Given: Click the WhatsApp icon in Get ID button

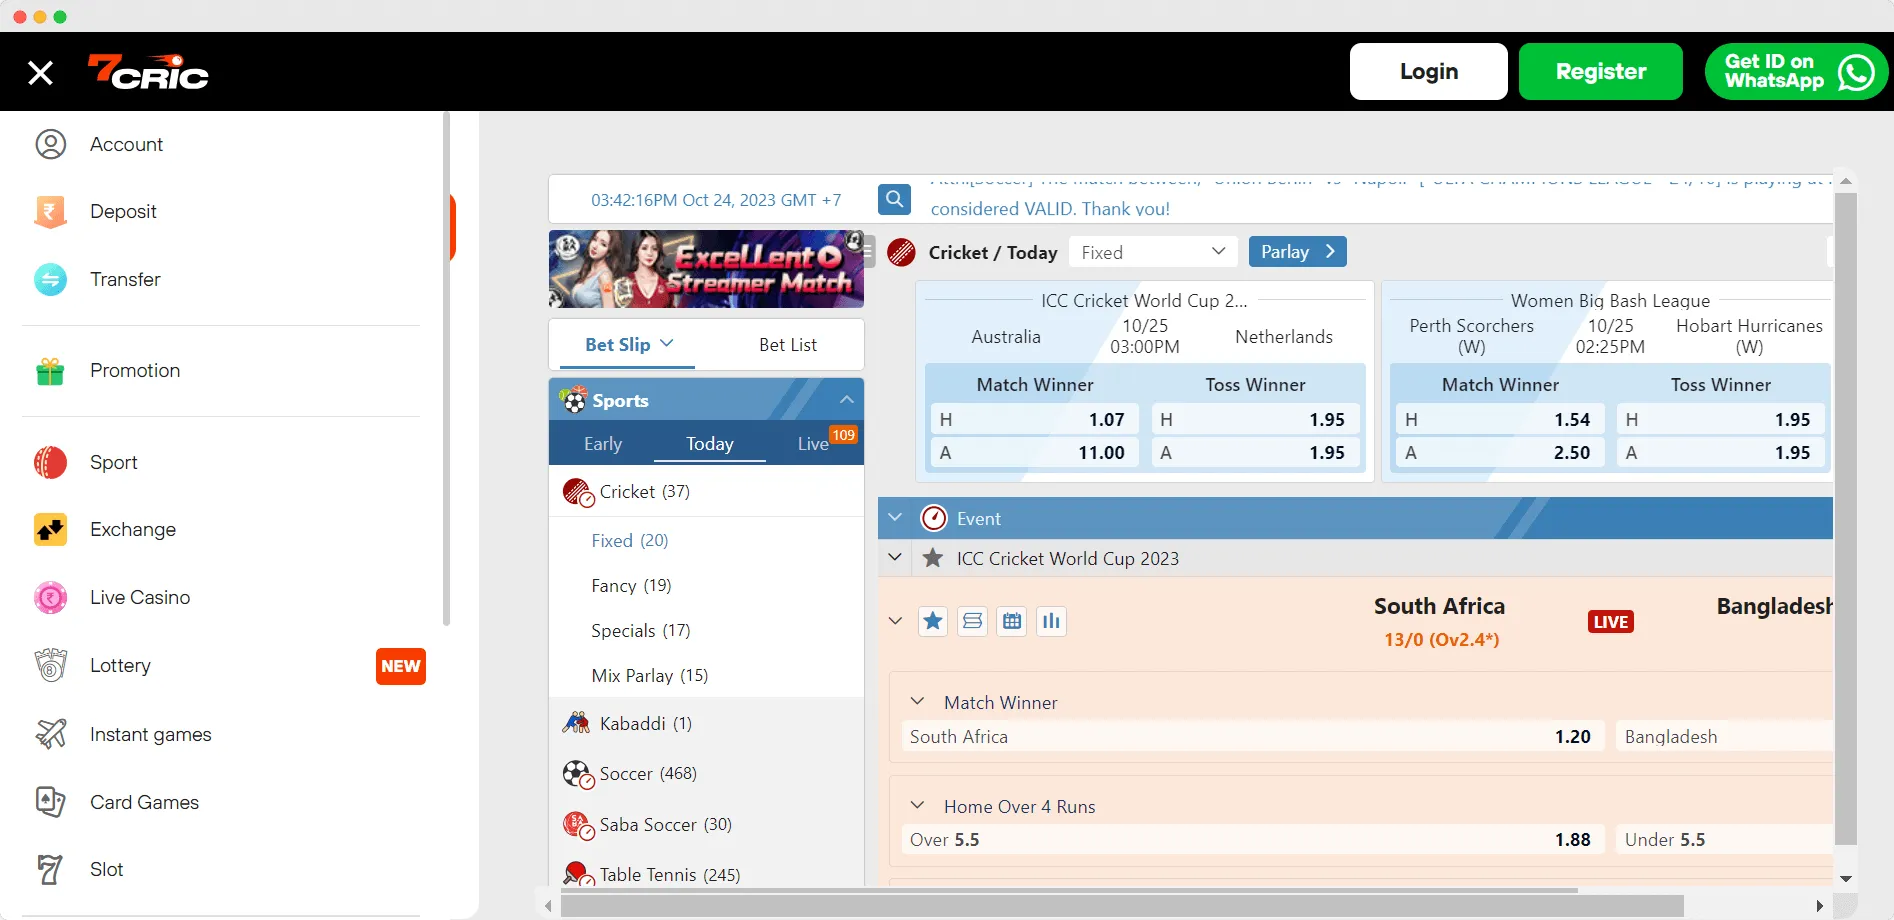Looking at the screenshot, I should tap(1857, 72).
